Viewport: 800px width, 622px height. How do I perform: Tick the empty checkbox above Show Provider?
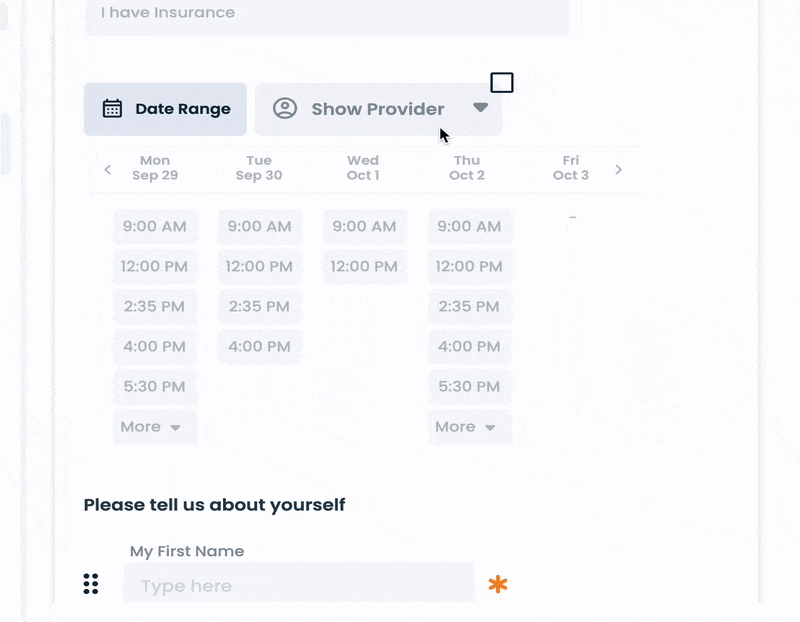click(502, 83)
